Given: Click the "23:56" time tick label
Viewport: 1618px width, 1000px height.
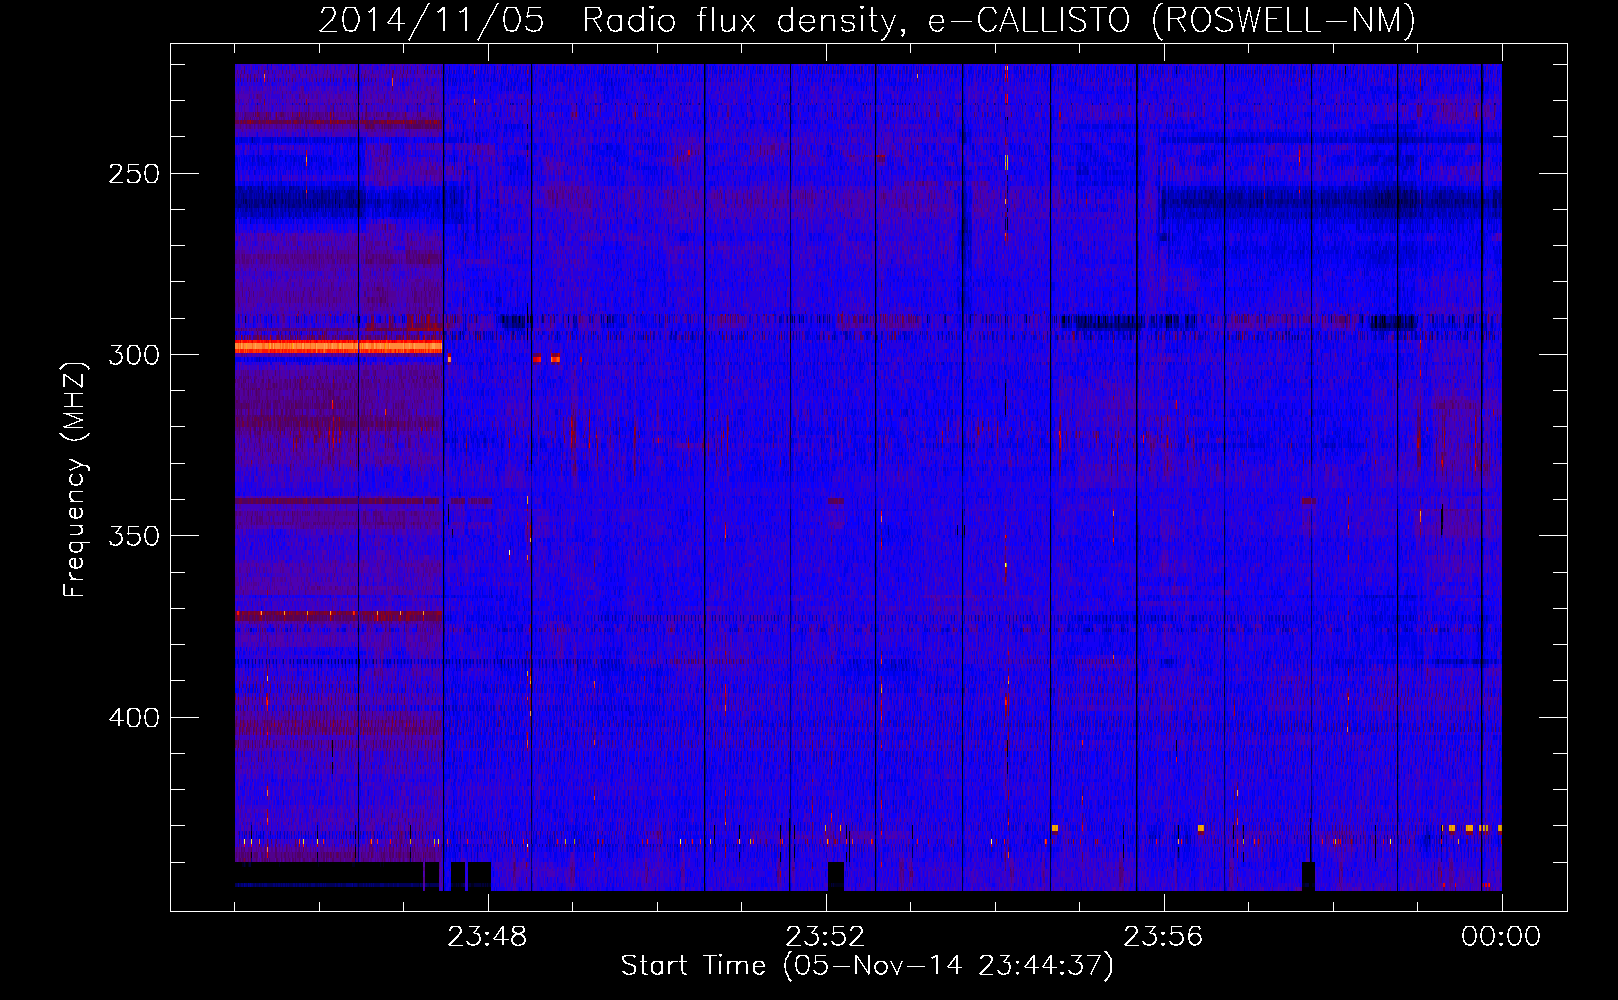Looking at the screenshot, I should pos(1163,937).
